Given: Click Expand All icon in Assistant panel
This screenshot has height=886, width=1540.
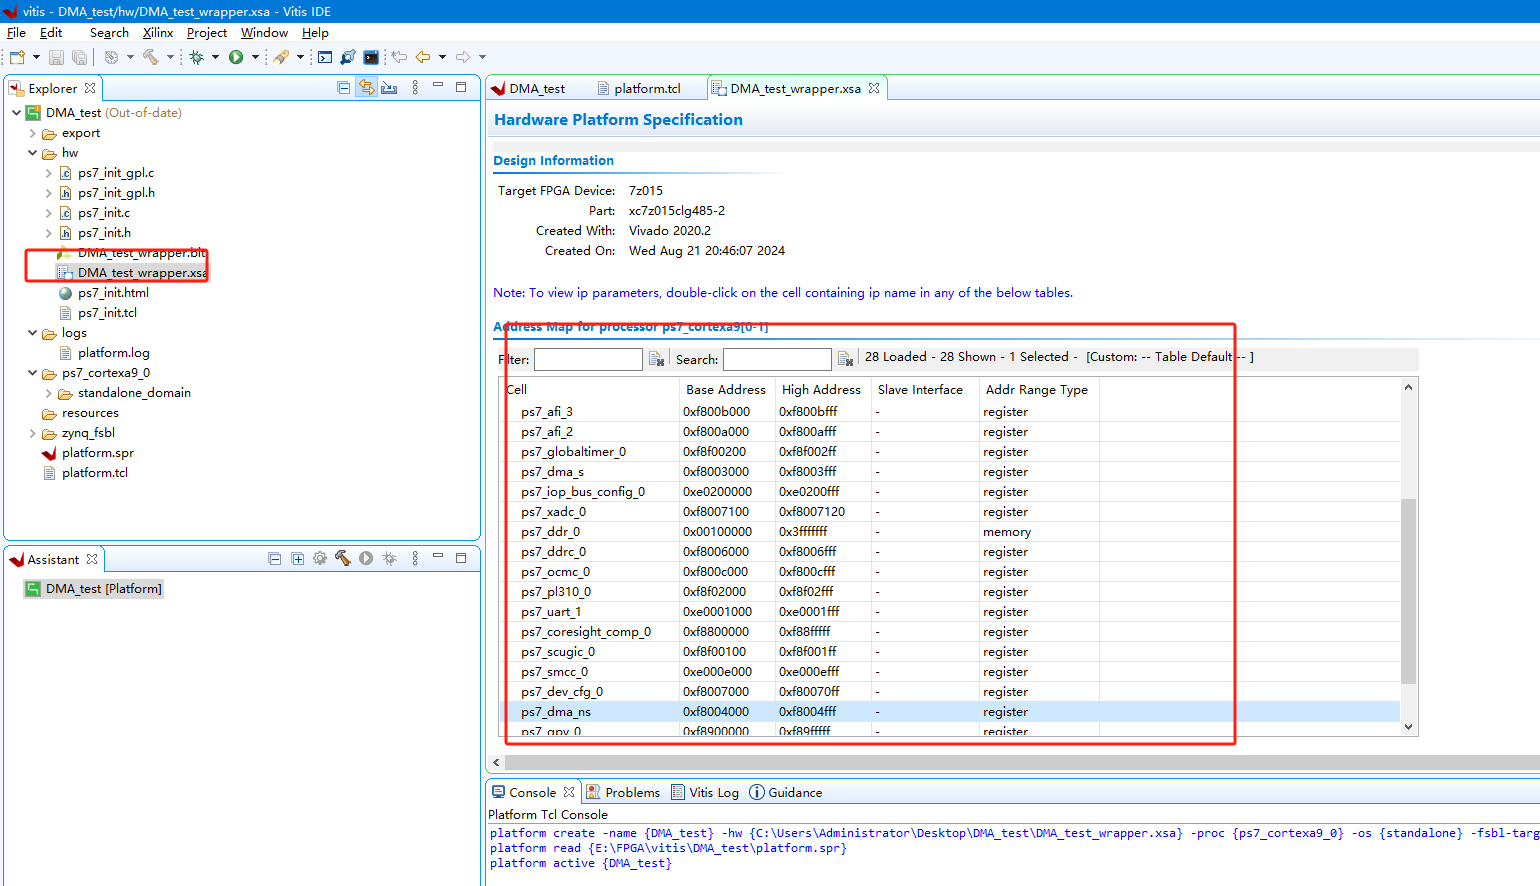Looking at the screenshot, I should coord(297,559).
